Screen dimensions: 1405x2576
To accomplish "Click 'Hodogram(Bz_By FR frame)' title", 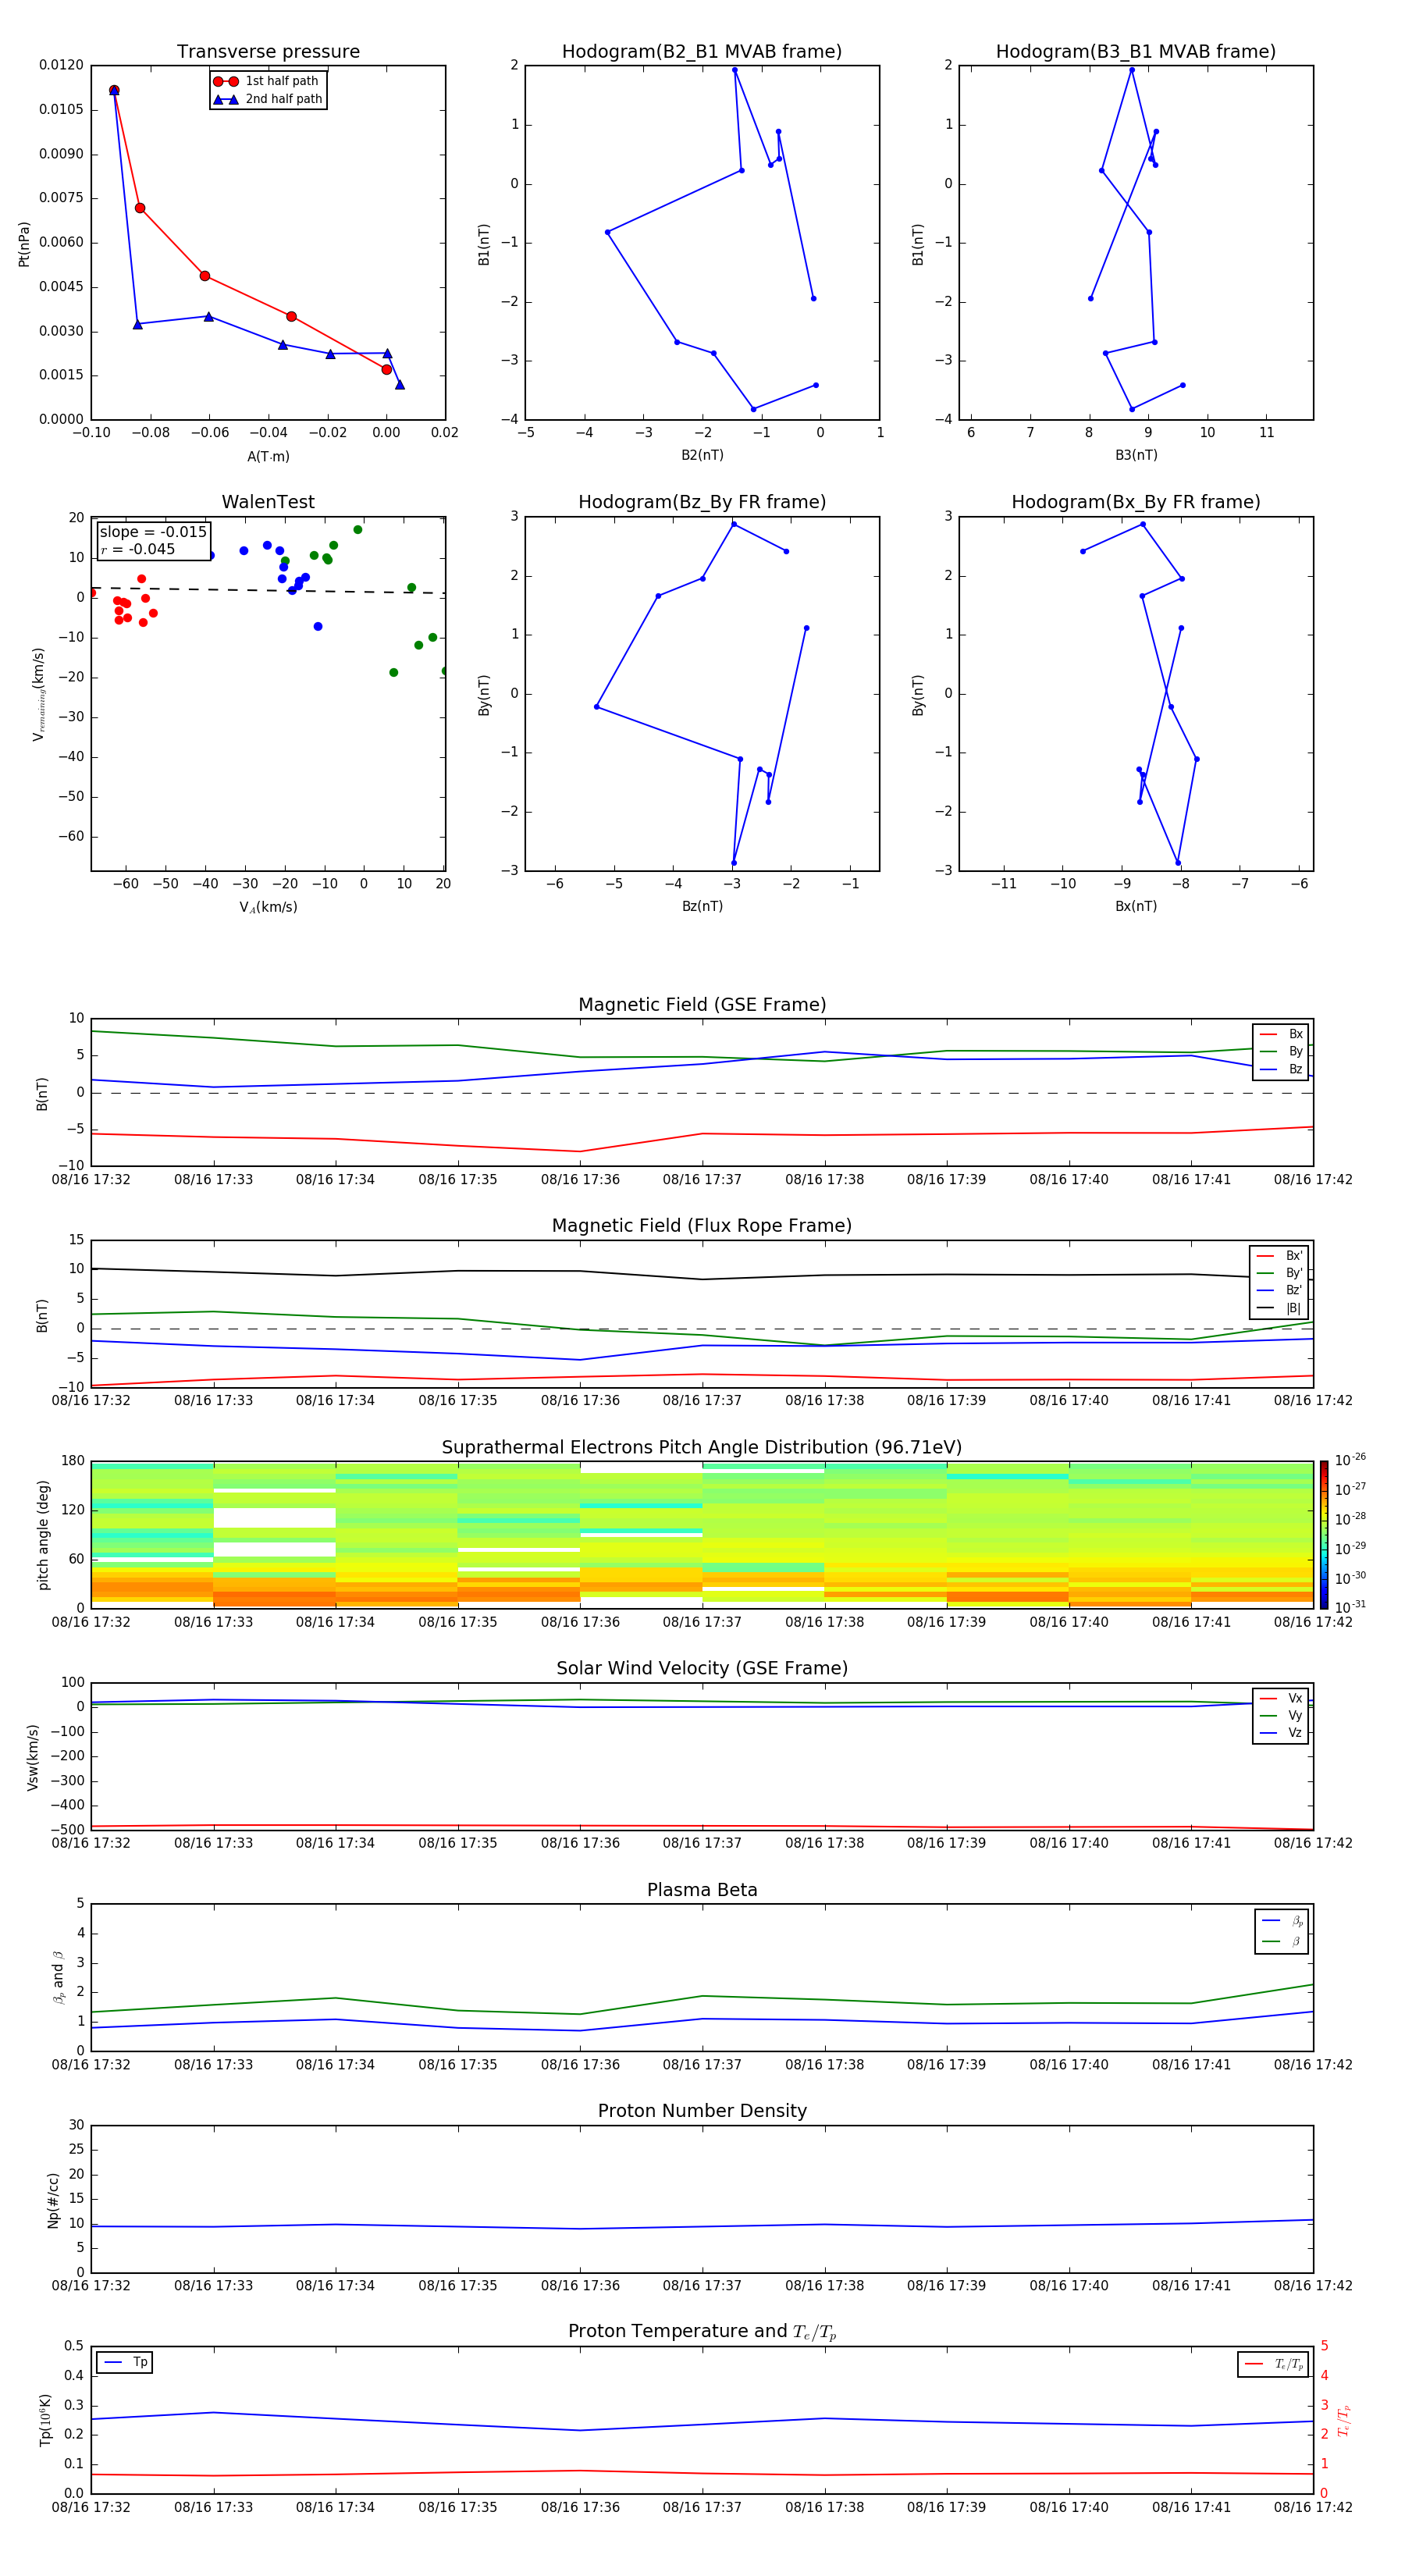I will coord(702,502).
